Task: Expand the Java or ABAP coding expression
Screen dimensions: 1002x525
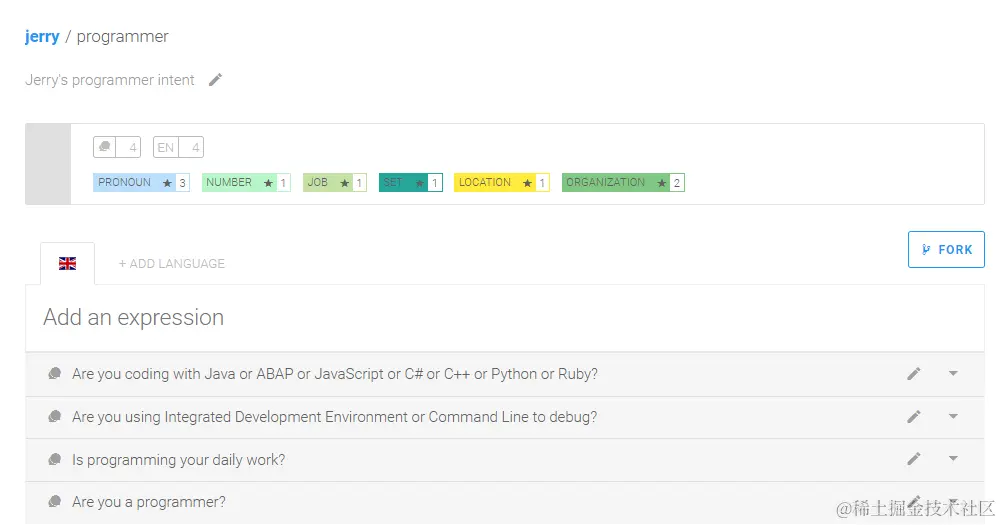Action: [x=953, y=374]
